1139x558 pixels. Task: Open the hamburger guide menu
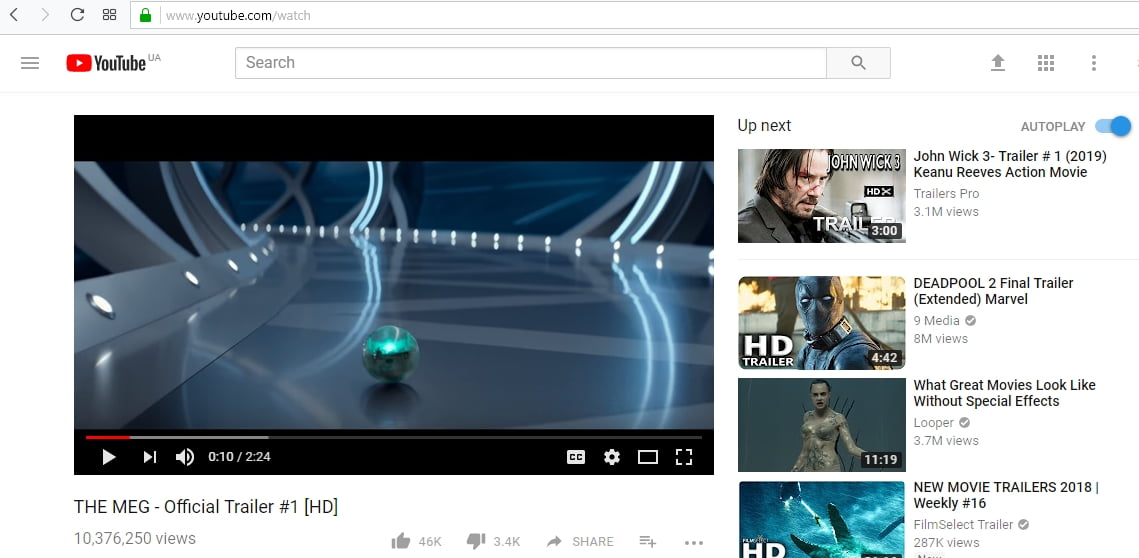[x=30, y=63]
